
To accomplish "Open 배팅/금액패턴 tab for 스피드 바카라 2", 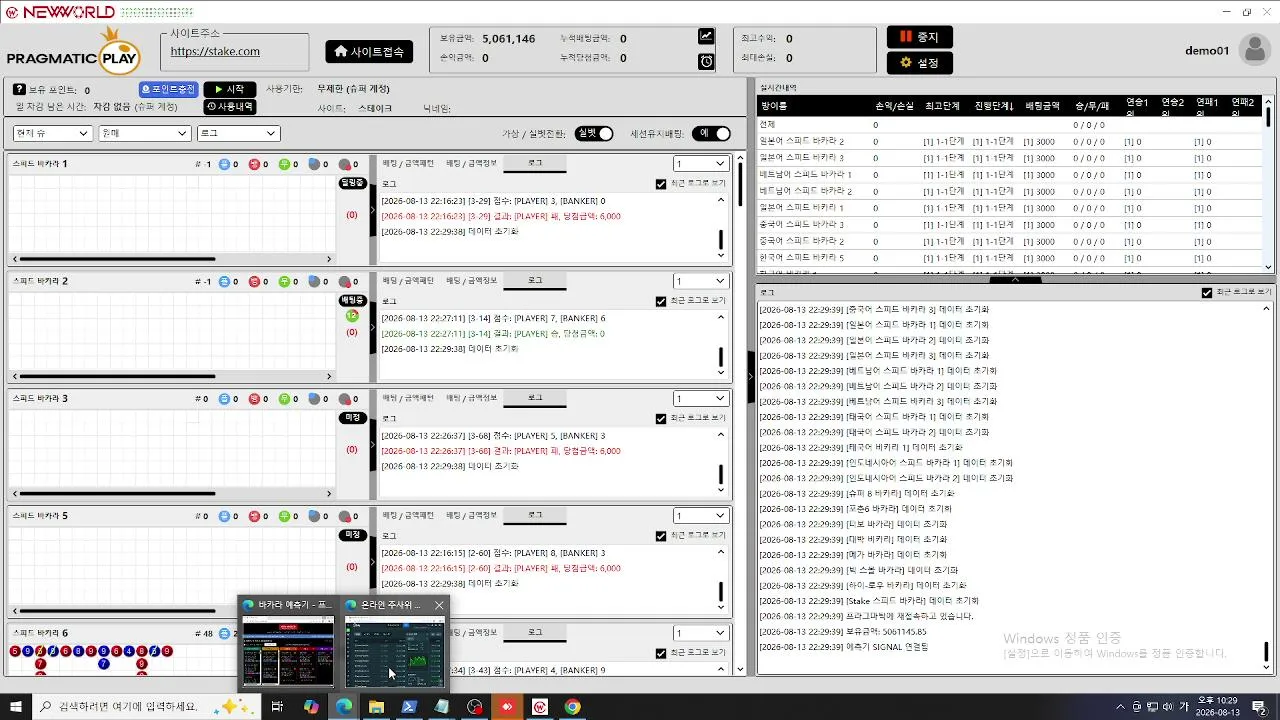I will click(x=408, y=281).
